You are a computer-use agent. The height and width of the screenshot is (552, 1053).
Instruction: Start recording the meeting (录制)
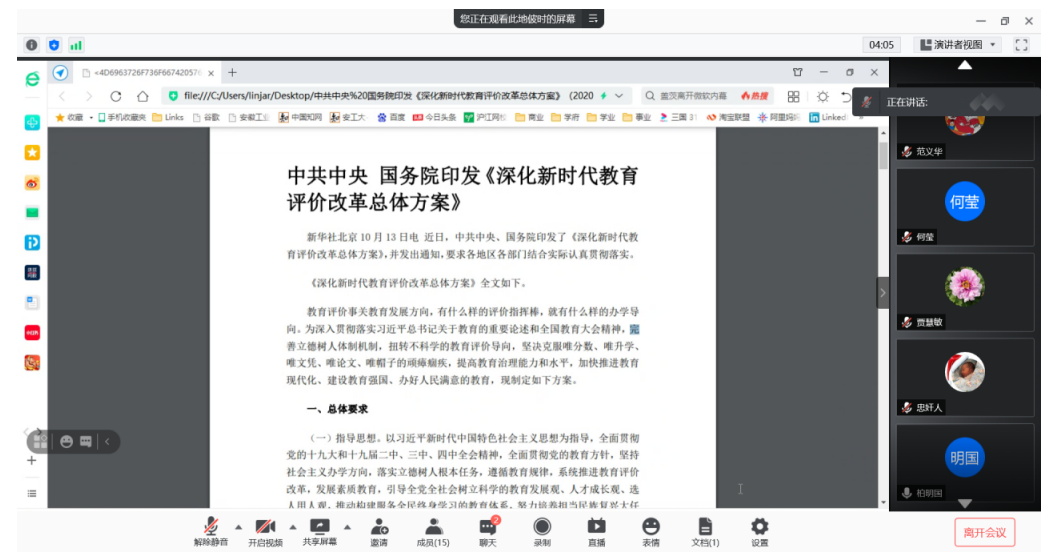(542, 532)
